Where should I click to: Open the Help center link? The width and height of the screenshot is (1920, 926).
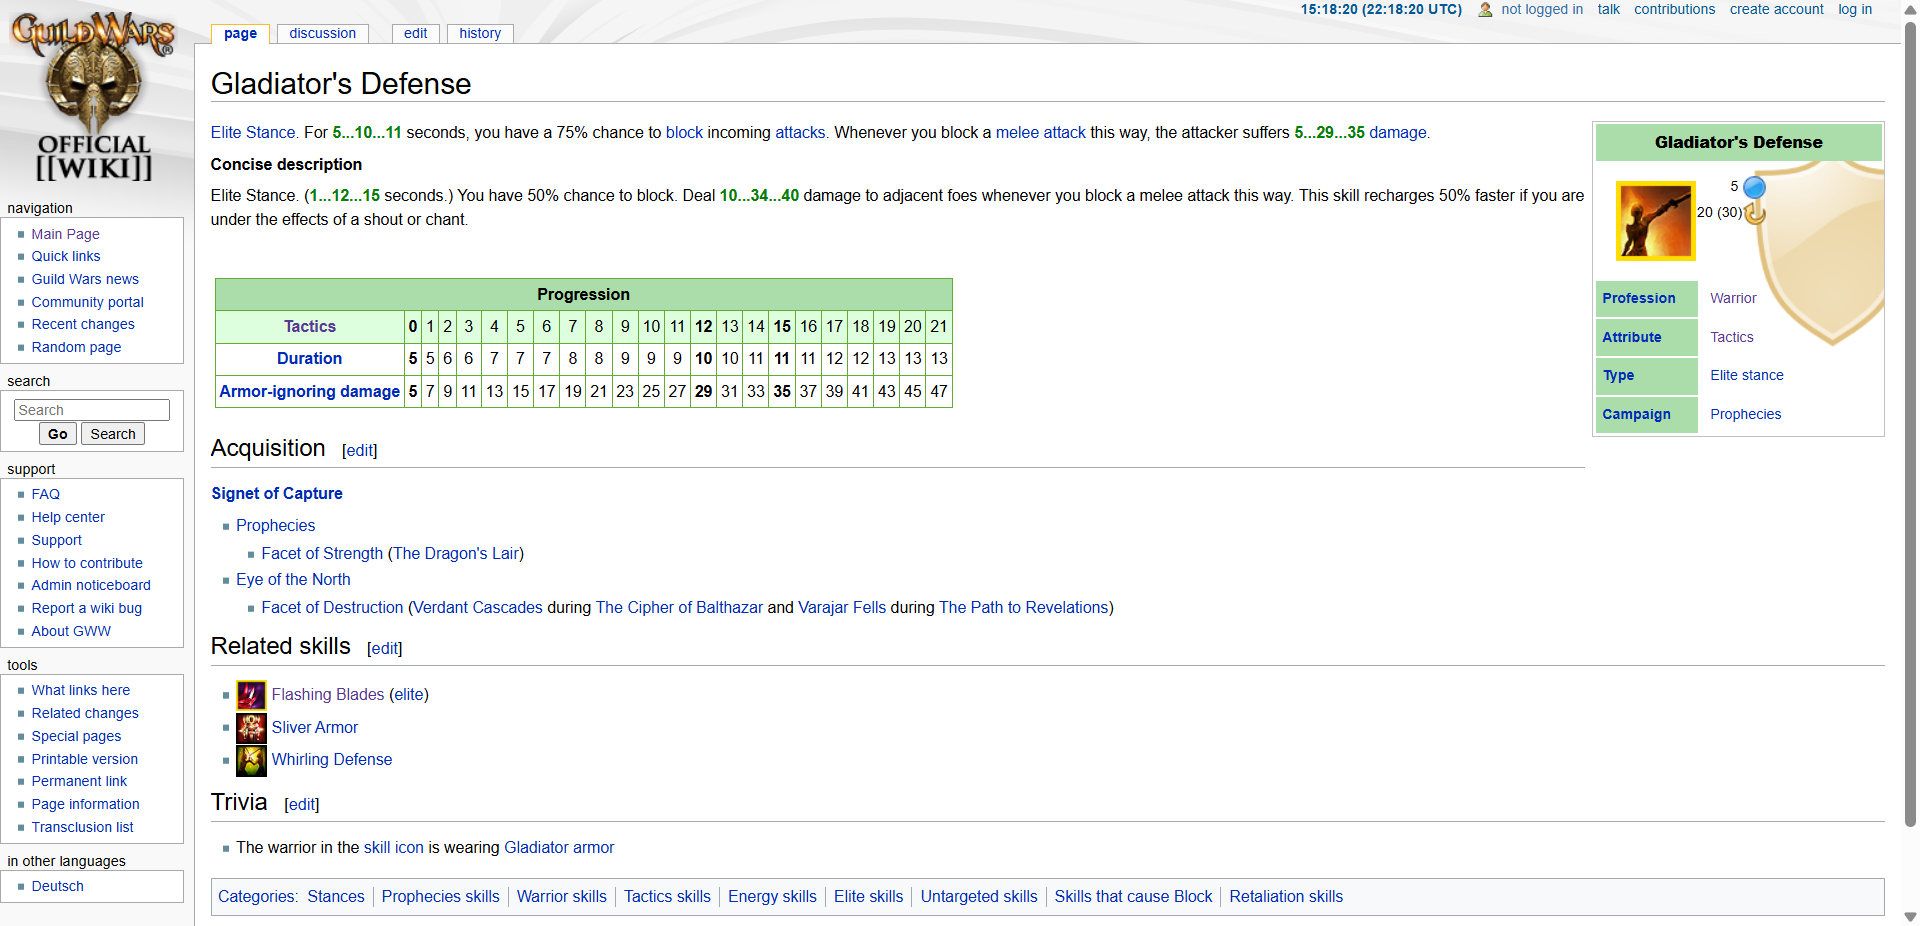(68, 517)
